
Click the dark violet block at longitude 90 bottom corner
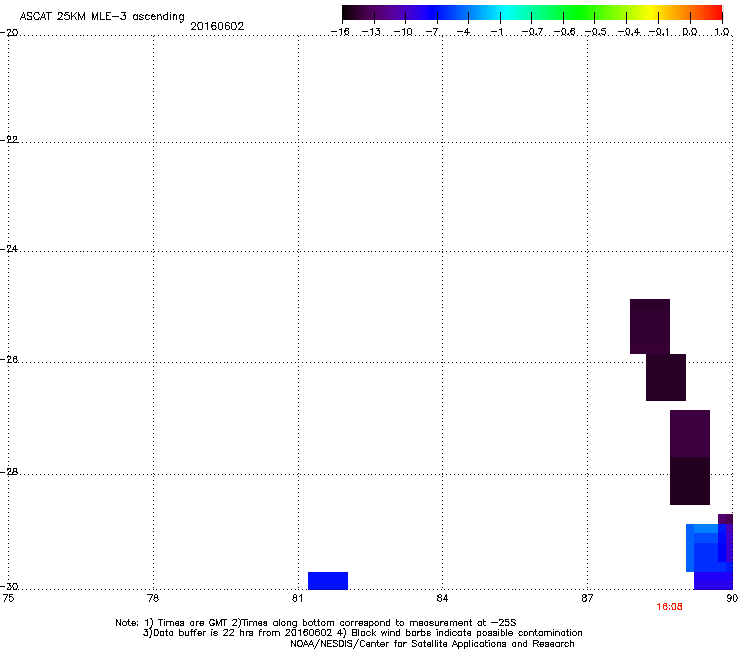tap(713, 581)
